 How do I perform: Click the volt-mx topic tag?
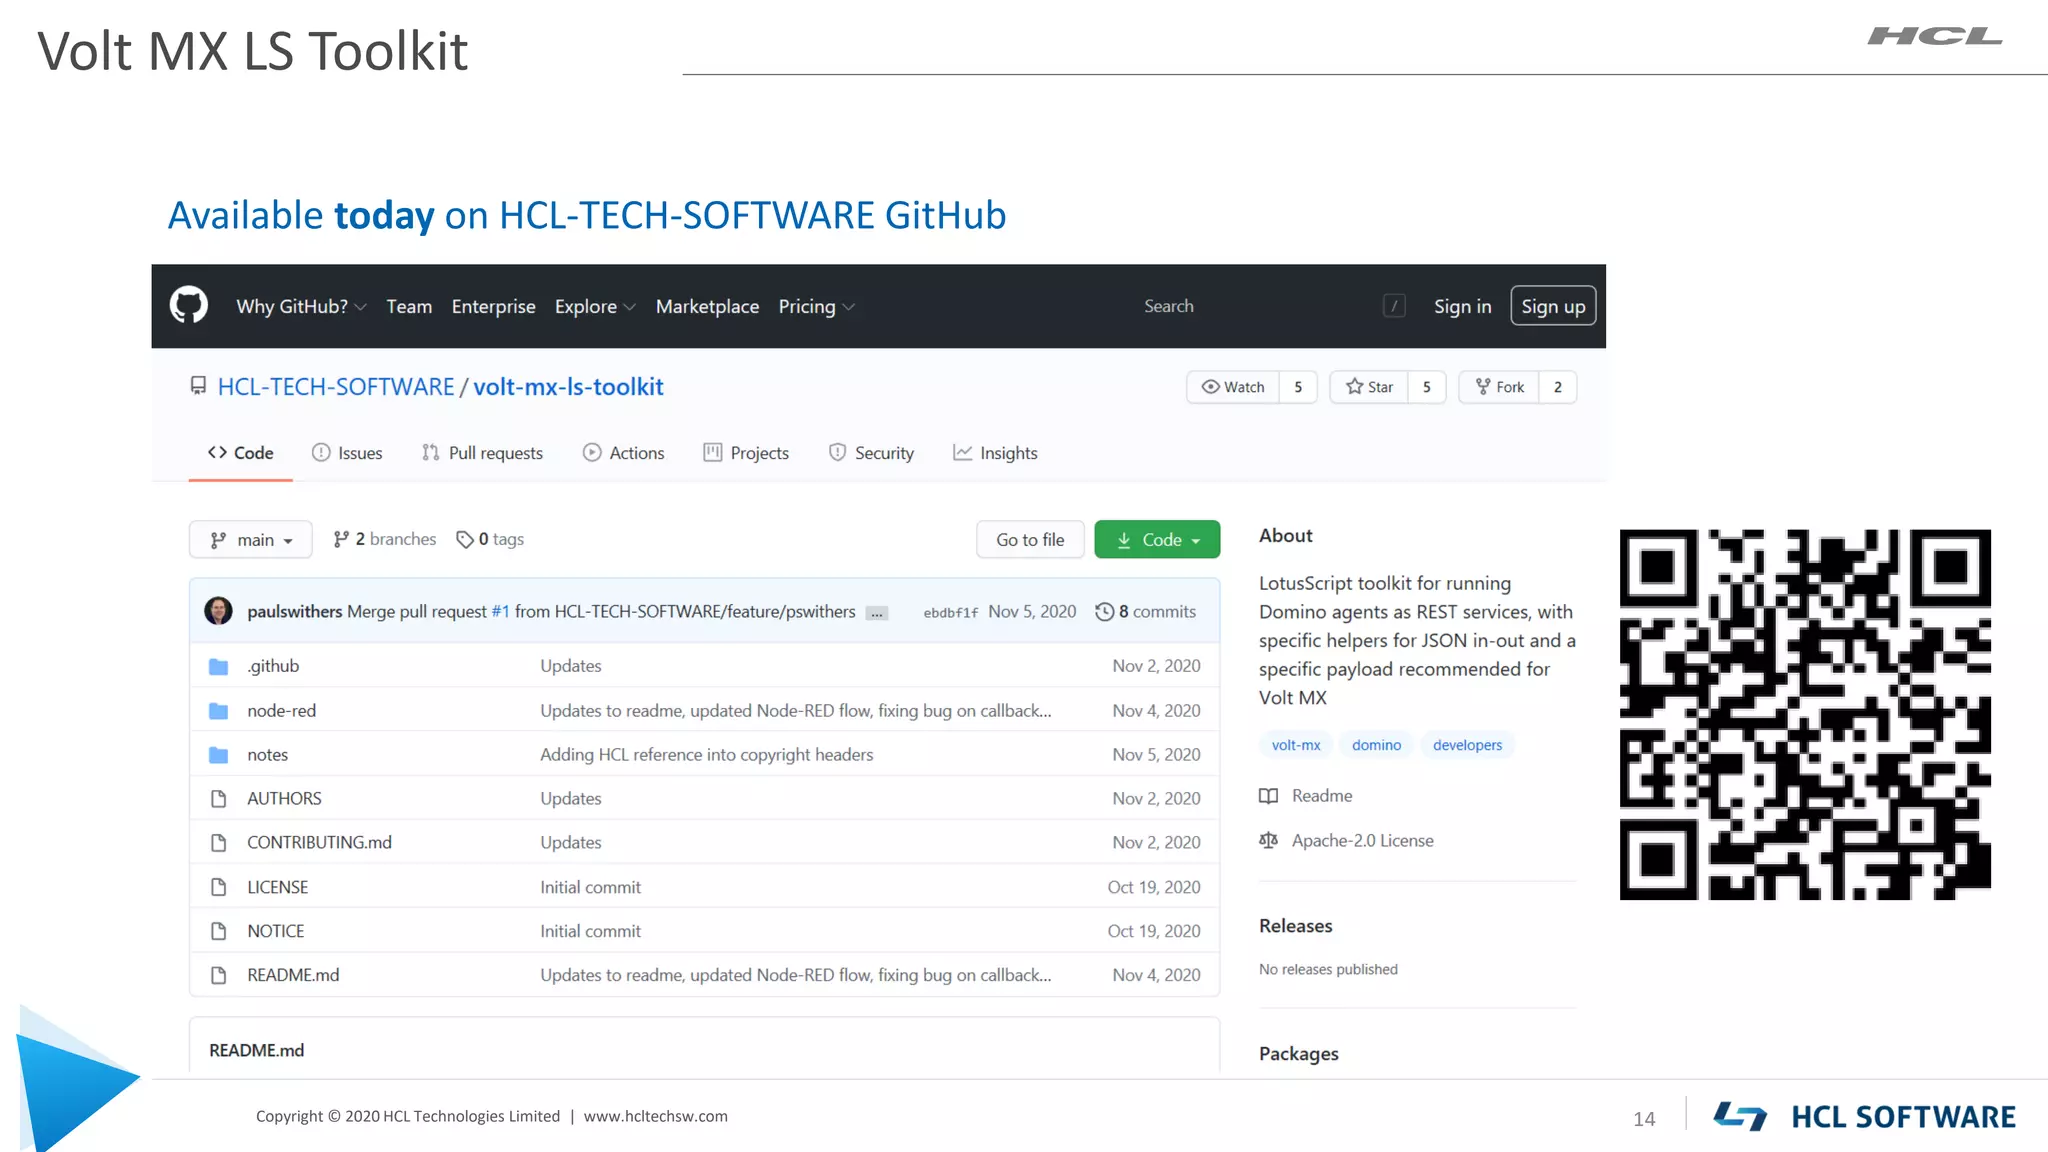(1296, 745)
